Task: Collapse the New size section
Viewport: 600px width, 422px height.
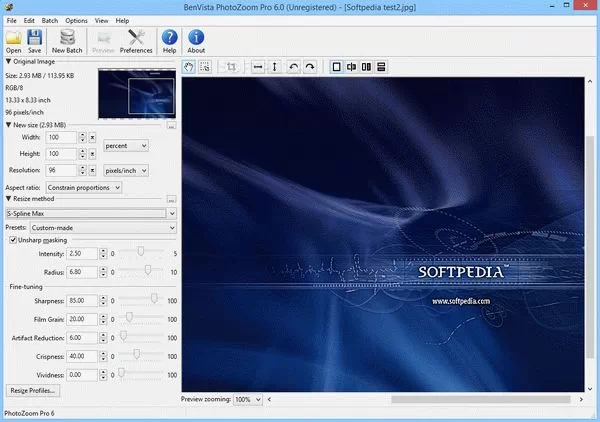Action: tap(8, 125)
